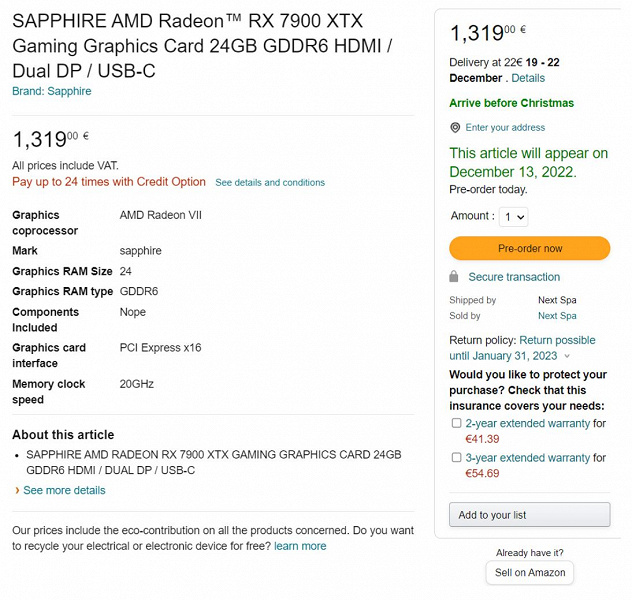The height and width of the screenshot is (600, 632).
Task: Click the delivery Details link
Action: click(528, 78)
